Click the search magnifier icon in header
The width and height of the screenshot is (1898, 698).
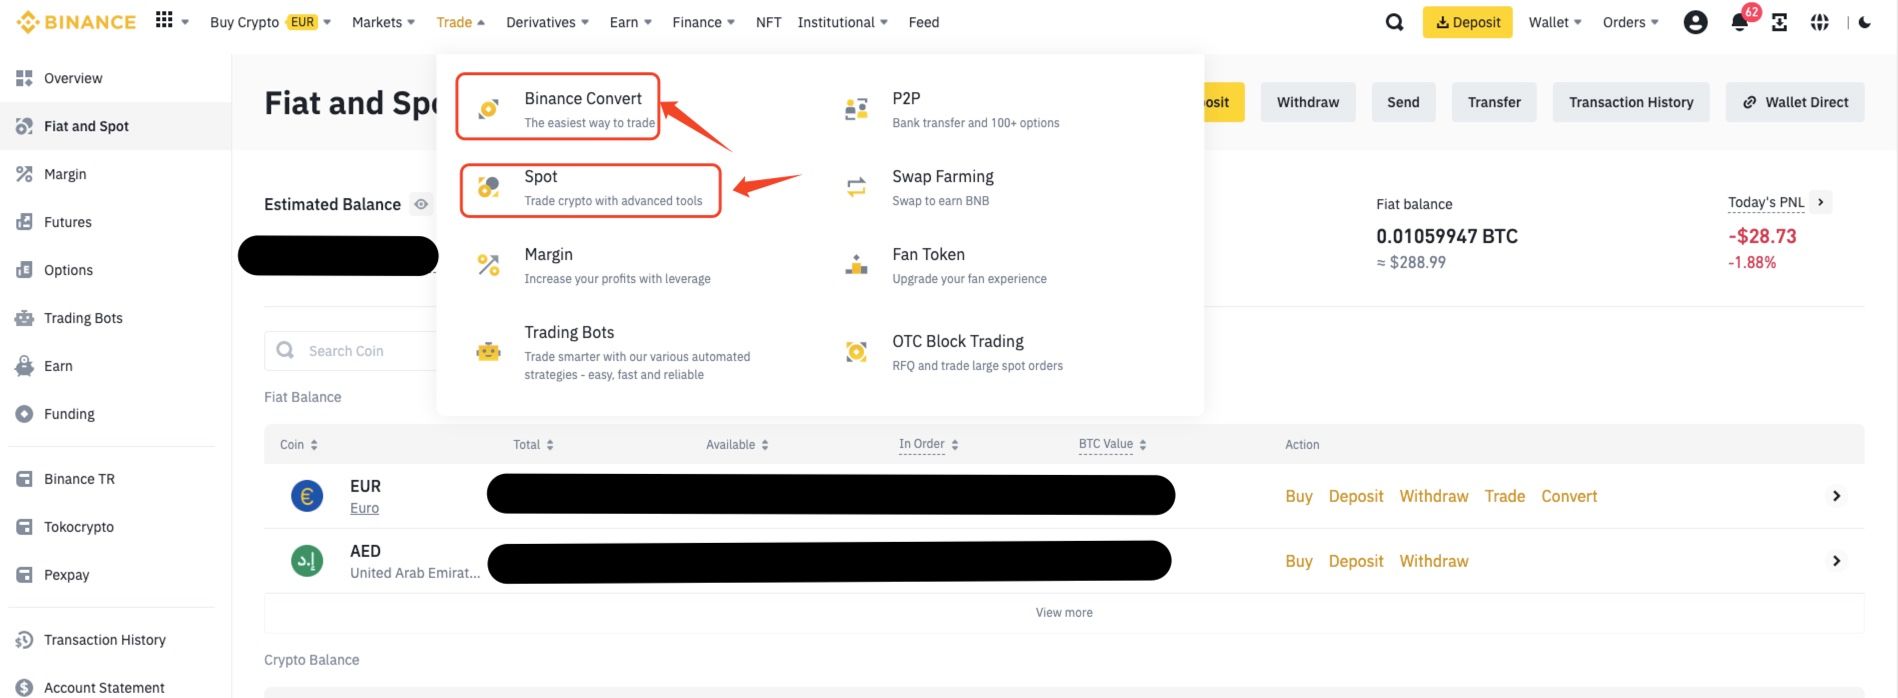[x=1394, y=22]
